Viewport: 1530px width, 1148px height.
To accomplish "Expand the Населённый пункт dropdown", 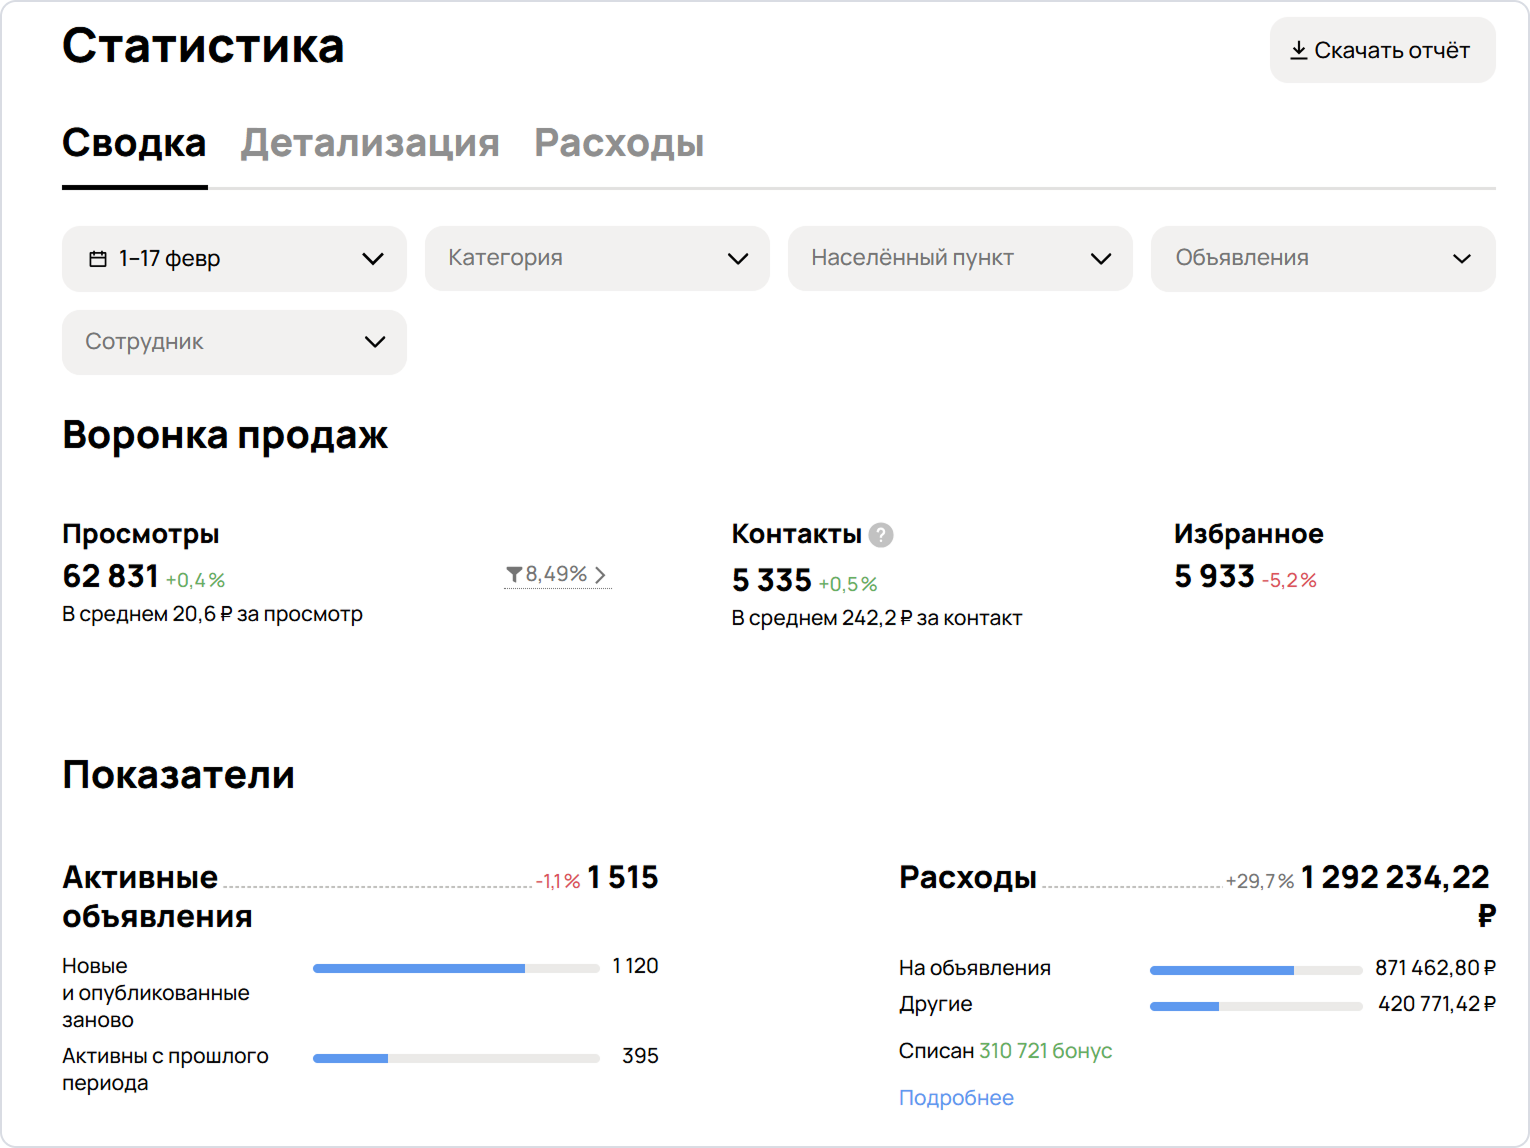I will tap(959, 259).
